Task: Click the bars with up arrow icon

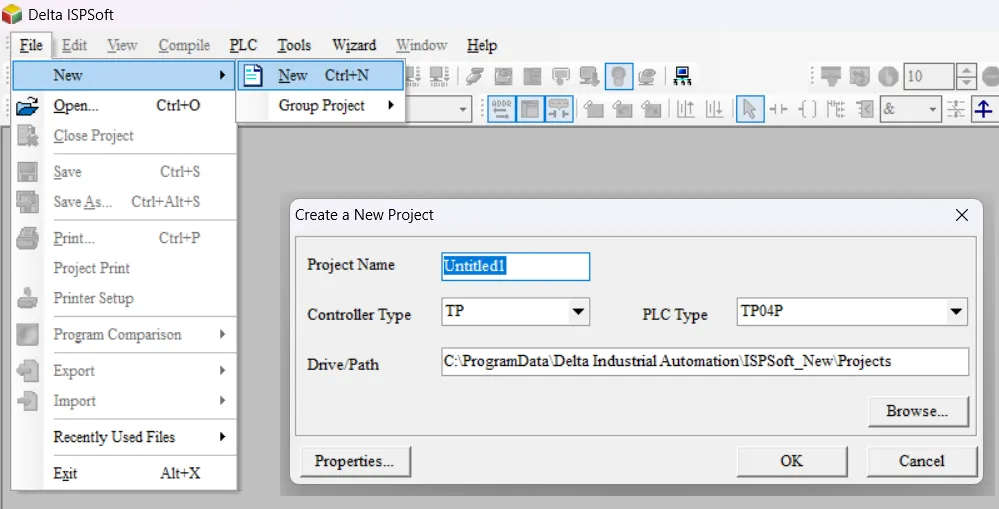Action: tap(686, 110)
